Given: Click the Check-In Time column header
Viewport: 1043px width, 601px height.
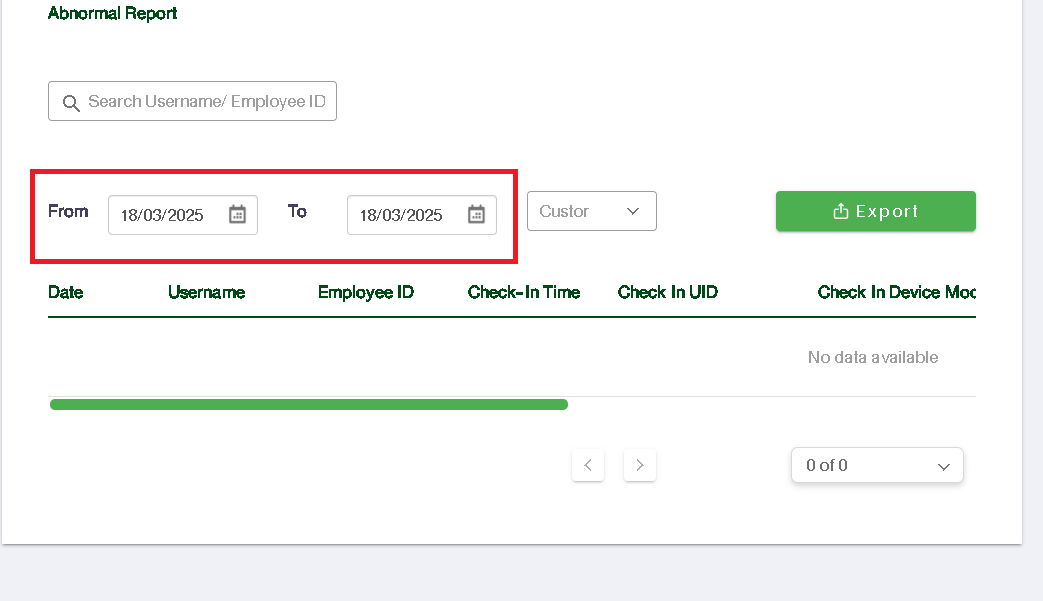Looking at the screenshot, I should click(x=524, y=292).
